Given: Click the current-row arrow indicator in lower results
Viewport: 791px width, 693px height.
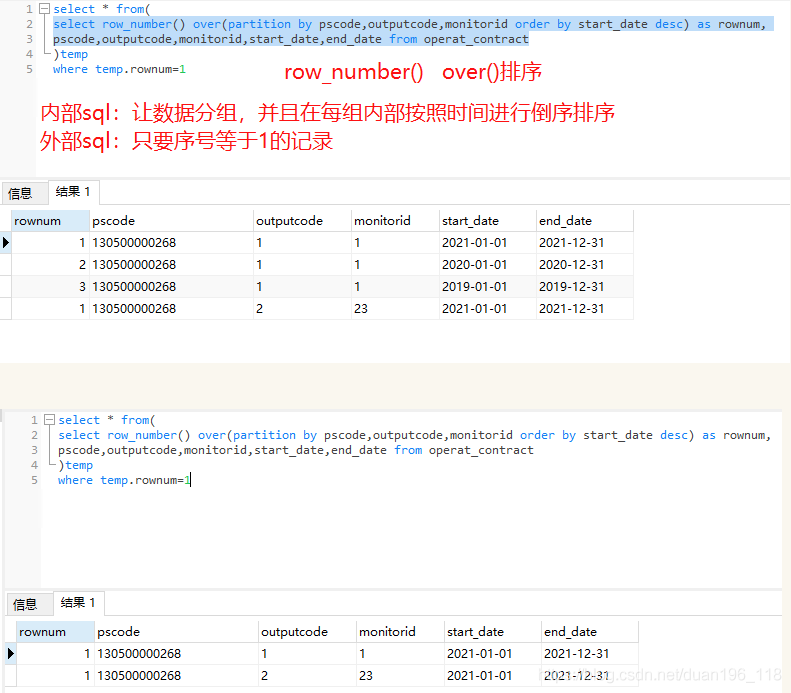Looking at the screenshot, I should click(11, 654).
